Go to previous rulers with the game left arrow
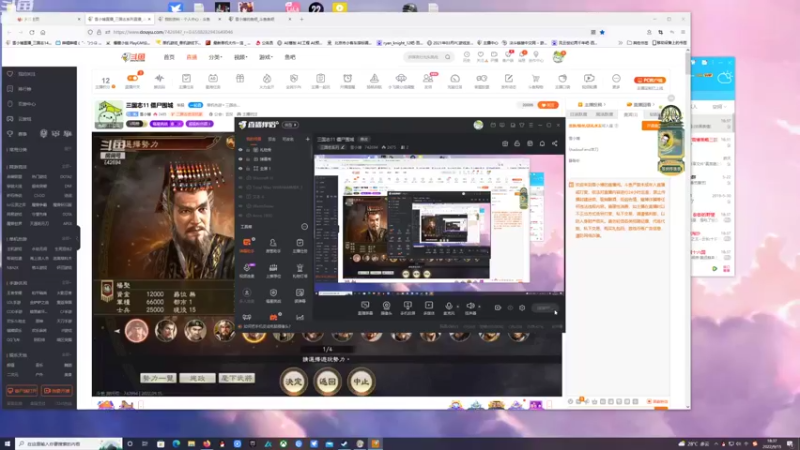Viewport: 800px width, 450px height. click(x=117, y=331)
